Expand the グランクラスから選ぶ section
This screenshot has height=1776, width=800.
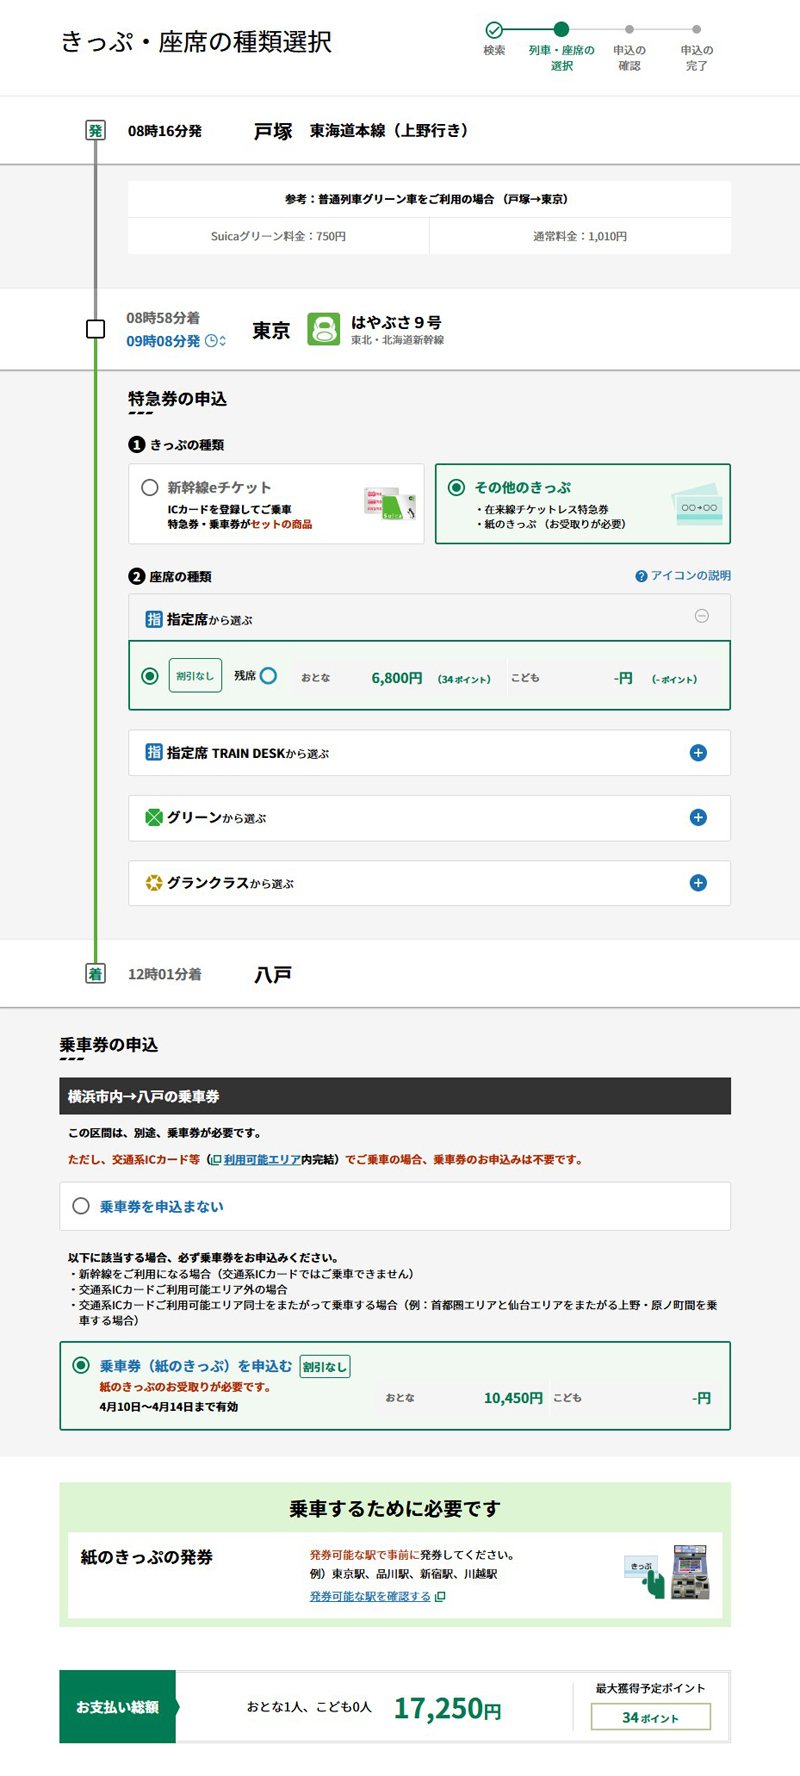[x=698, y=883]
